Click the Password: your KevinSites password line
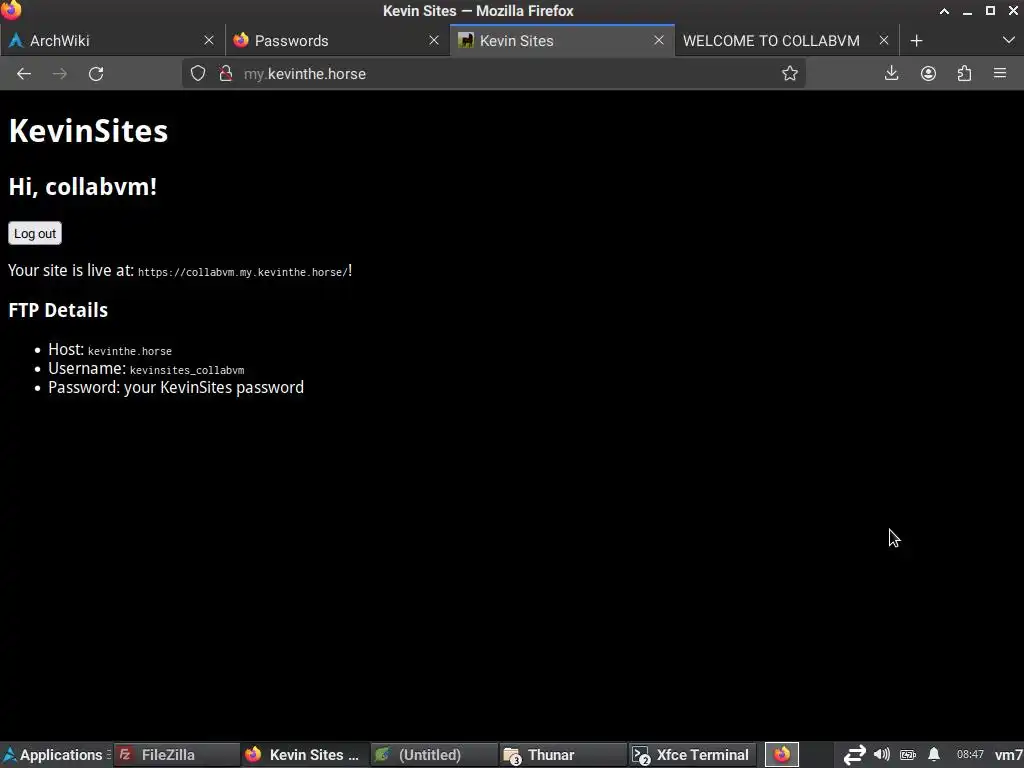Screen dimensions: 1024x768 click(176, 387)
